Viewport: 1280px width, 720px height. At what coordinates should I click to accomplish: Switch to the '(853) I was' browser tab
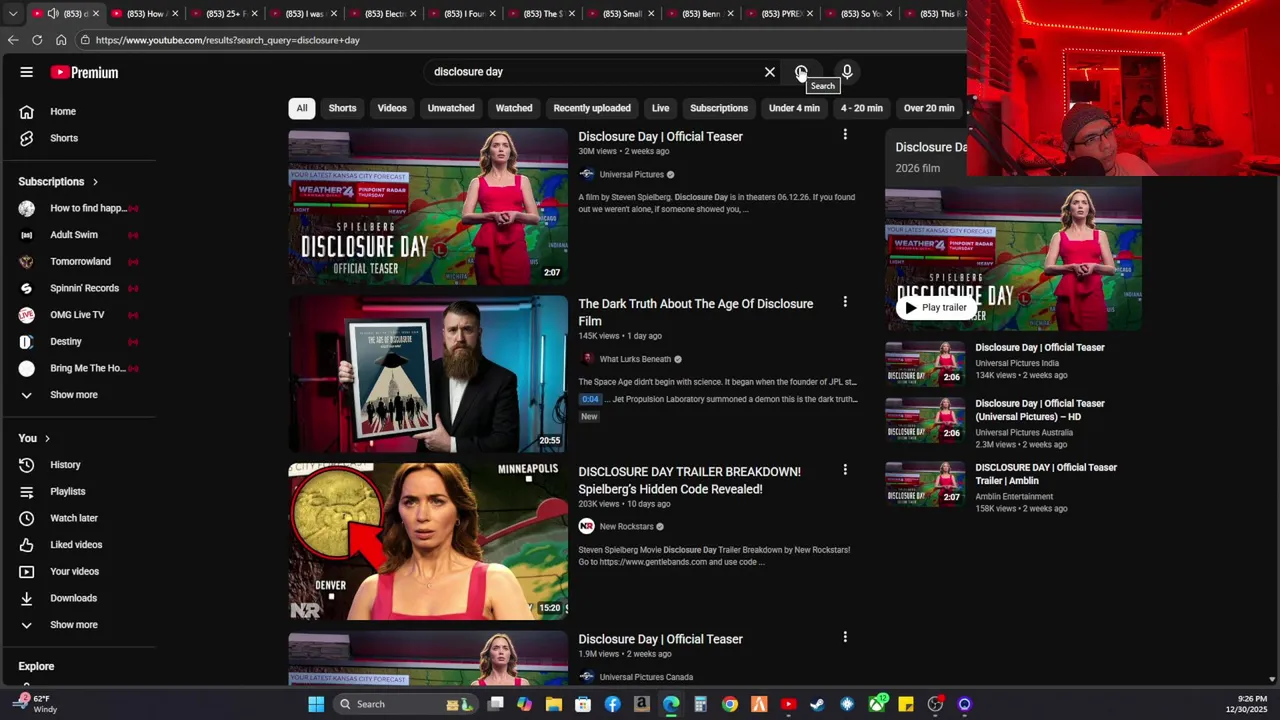[303, 14]
